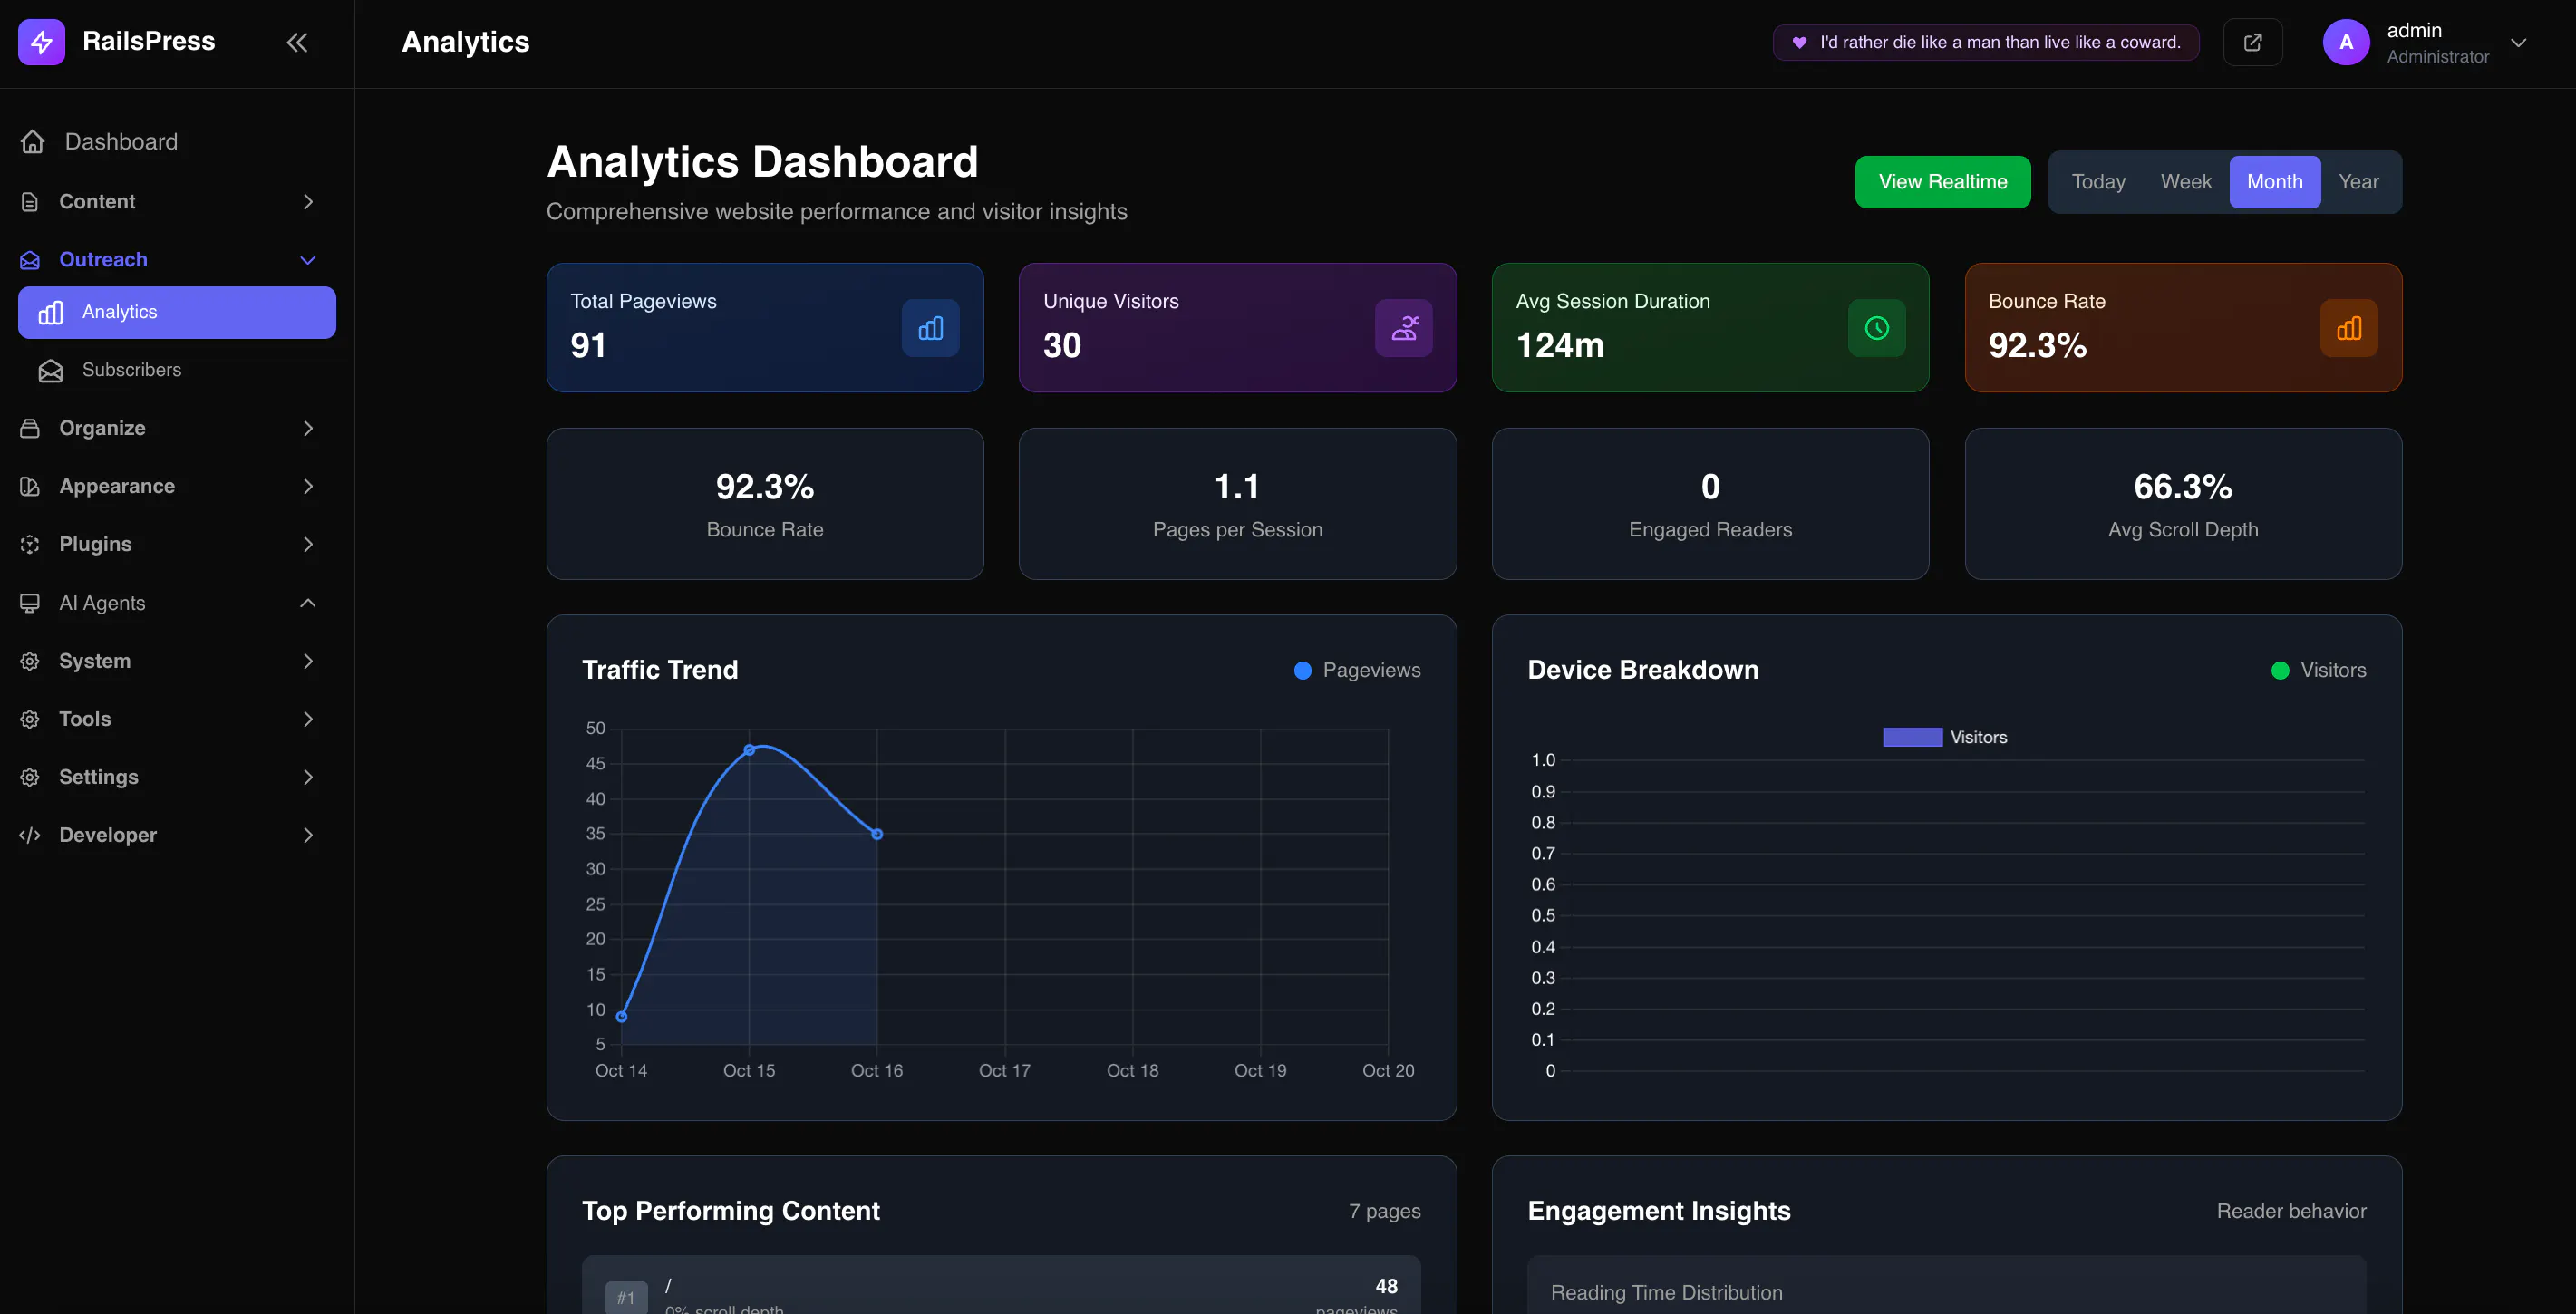Click the Oct 16 data point on Traffic Trend
2576x1314 pixels.
click(x=877, y=834)
